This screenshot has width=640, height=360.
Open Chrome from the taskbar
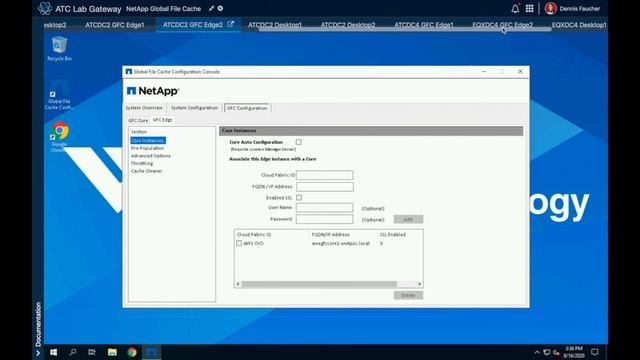pyautogui.click(x=132, y=352)
